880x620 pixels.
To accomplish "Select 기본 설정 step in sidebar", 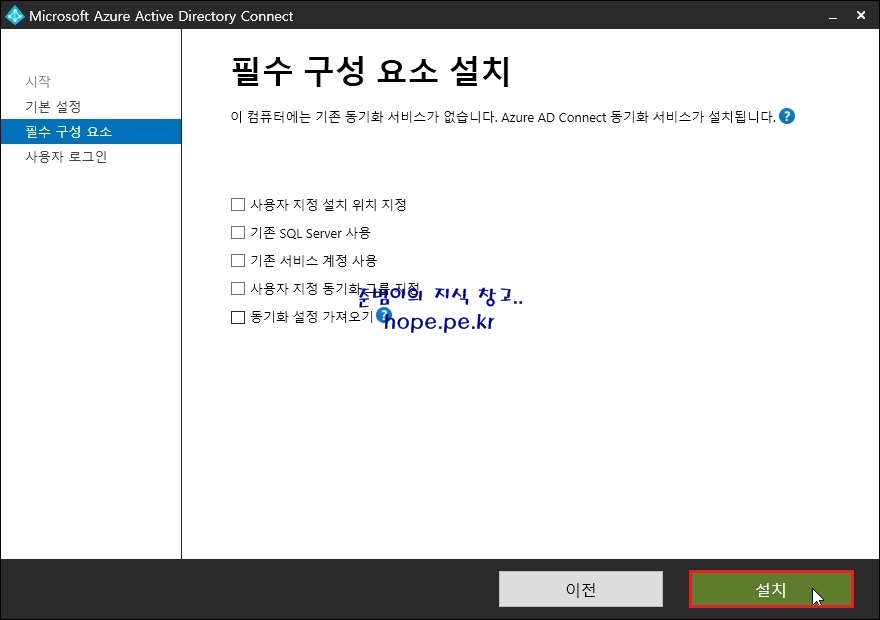I will click(53, 107).
